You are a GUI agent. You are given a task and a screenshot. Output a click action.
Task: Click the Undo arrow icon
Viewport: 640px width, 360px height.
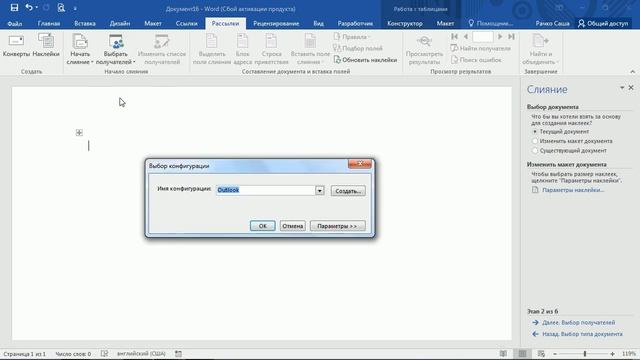pyautogui.click(x=29, y=8)
